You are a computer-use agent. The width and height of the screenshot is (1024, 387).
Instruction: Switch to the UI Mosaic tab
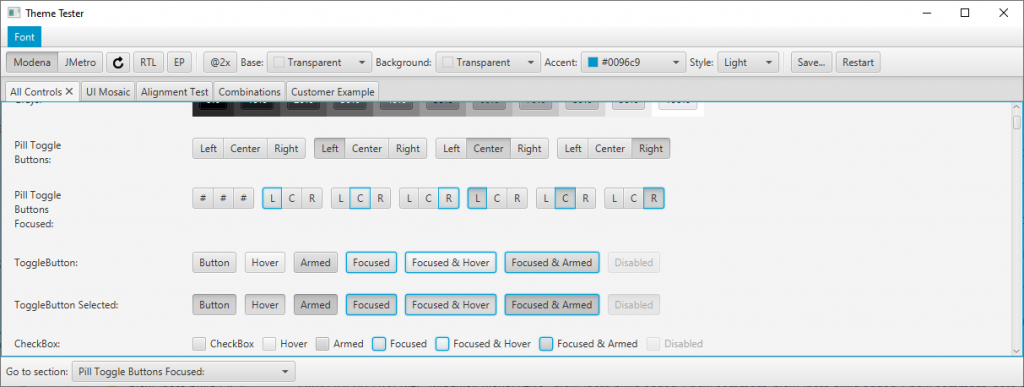[x=109, y=92]
